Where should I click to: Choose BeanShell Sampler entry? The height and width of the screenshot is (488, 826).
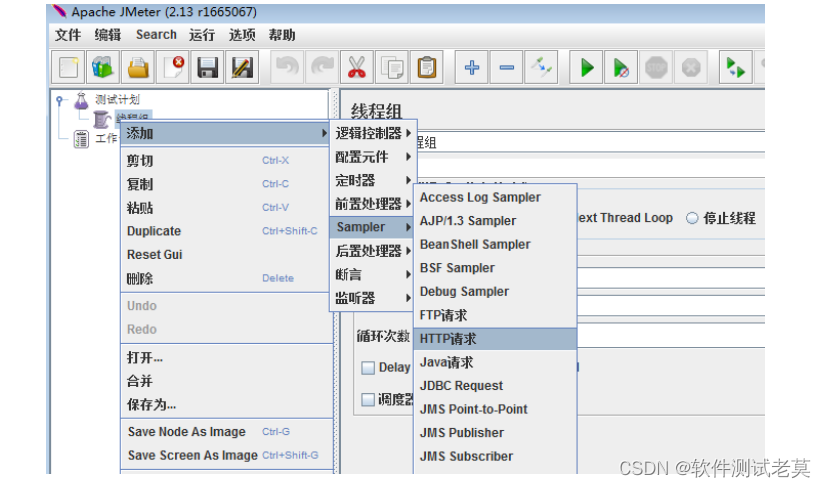[495, 245]
